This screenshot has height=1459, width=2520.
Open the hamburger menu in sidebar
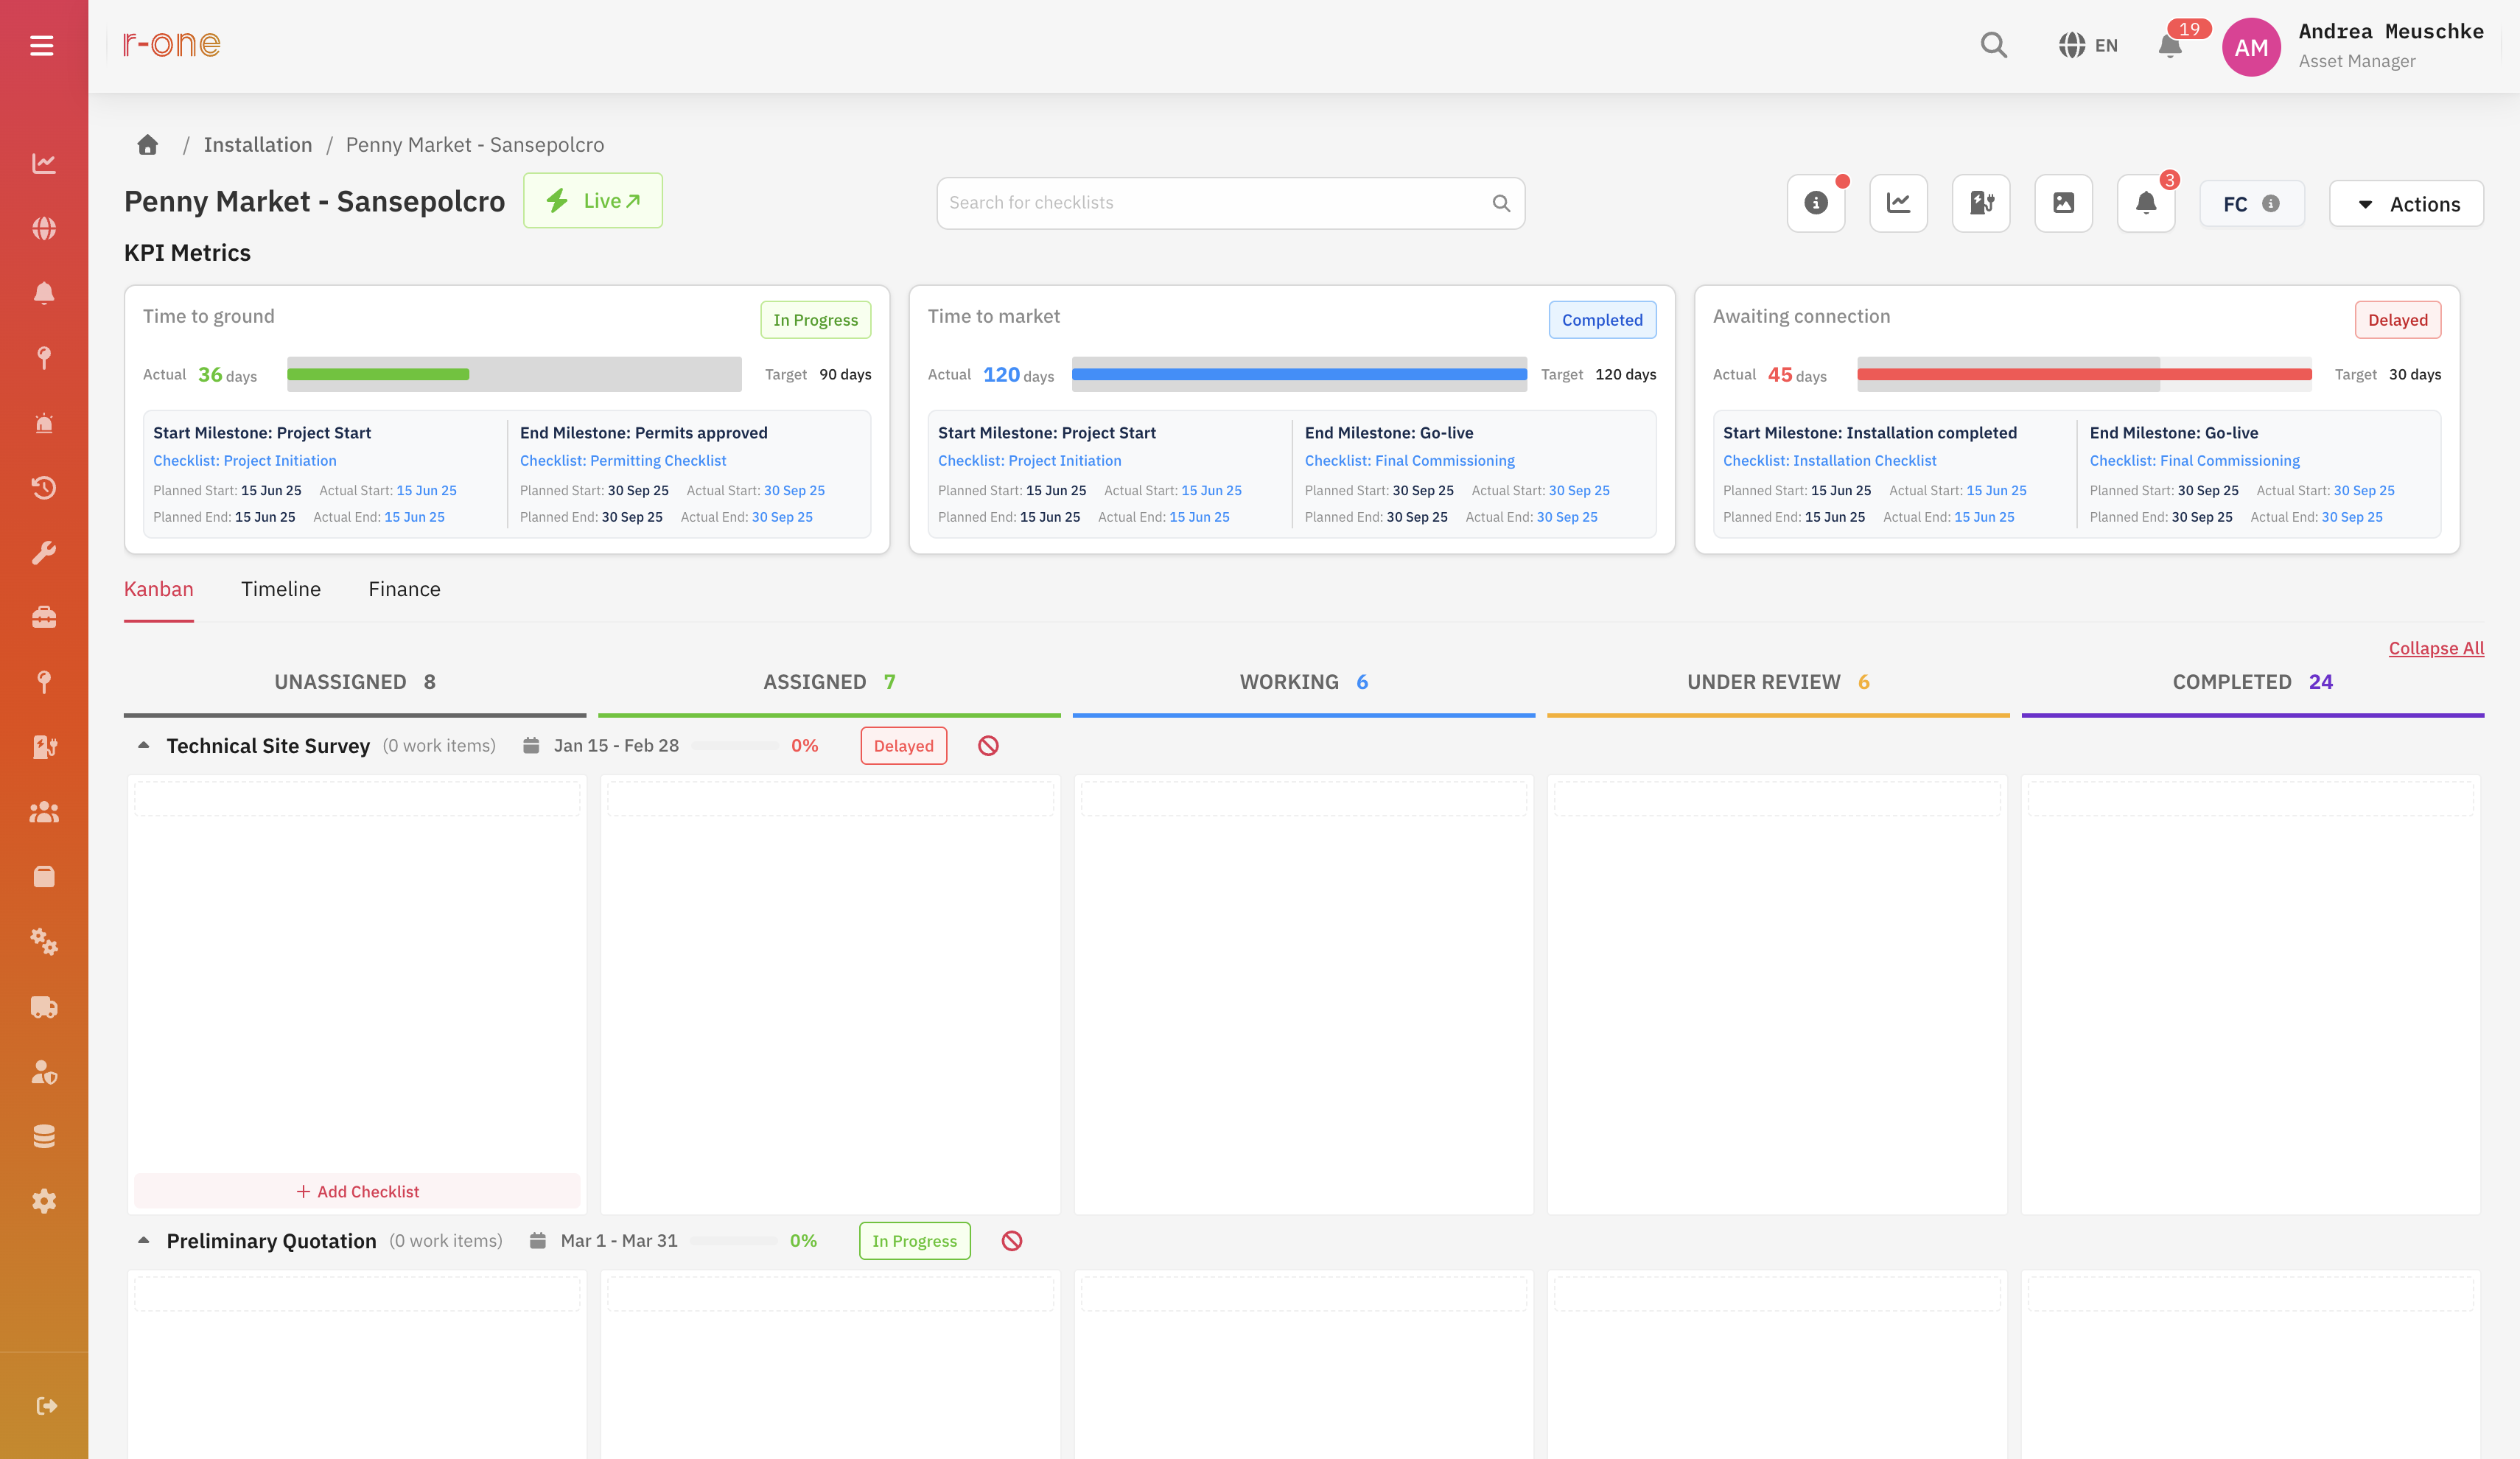(x=42, y=46)
